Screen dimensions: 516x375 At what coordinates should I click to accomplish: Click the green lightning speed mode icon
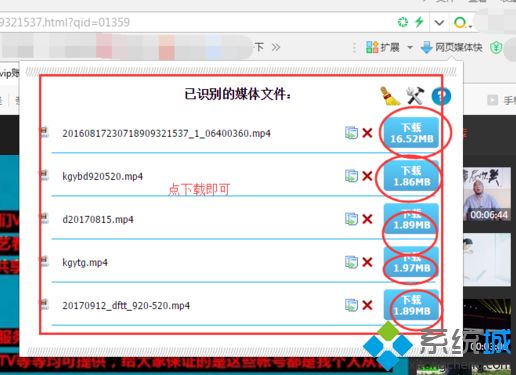pyautogui.click(x=419, y=22)
